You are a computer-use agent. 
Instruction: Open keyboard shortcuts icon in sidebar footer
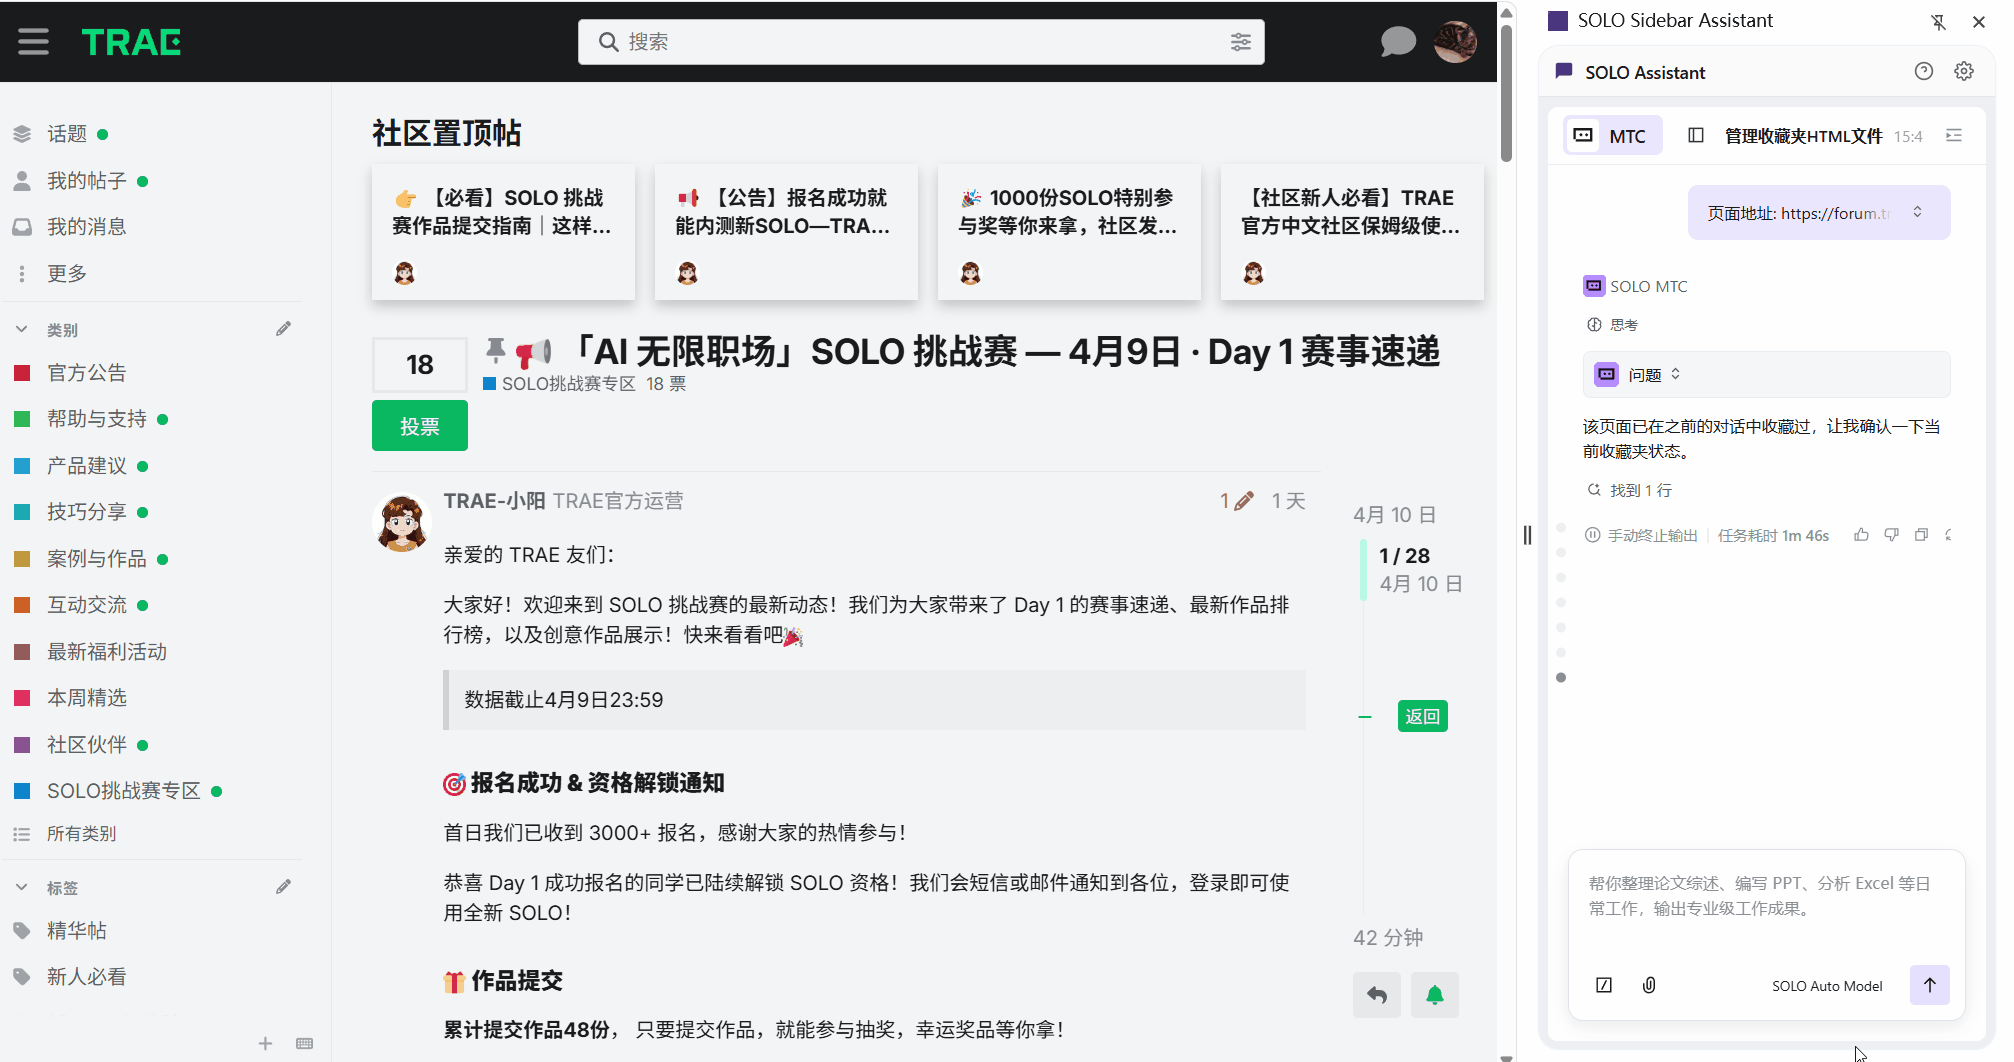click(x=305, y=1043)
